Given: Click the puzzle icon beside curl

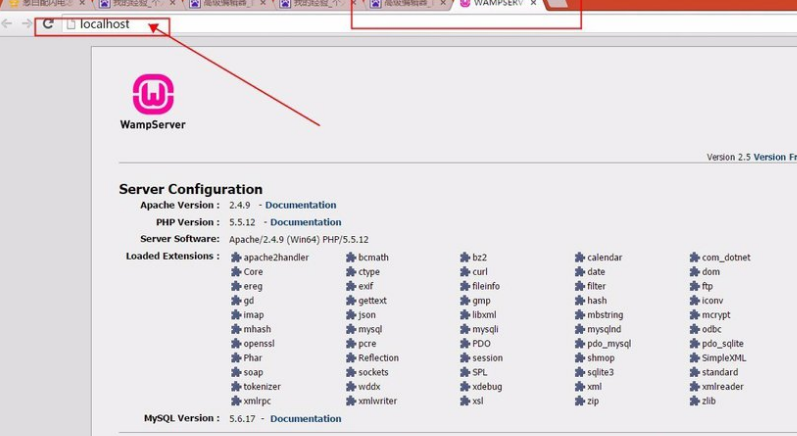Looking at the screenshot, I should (465, 271).
